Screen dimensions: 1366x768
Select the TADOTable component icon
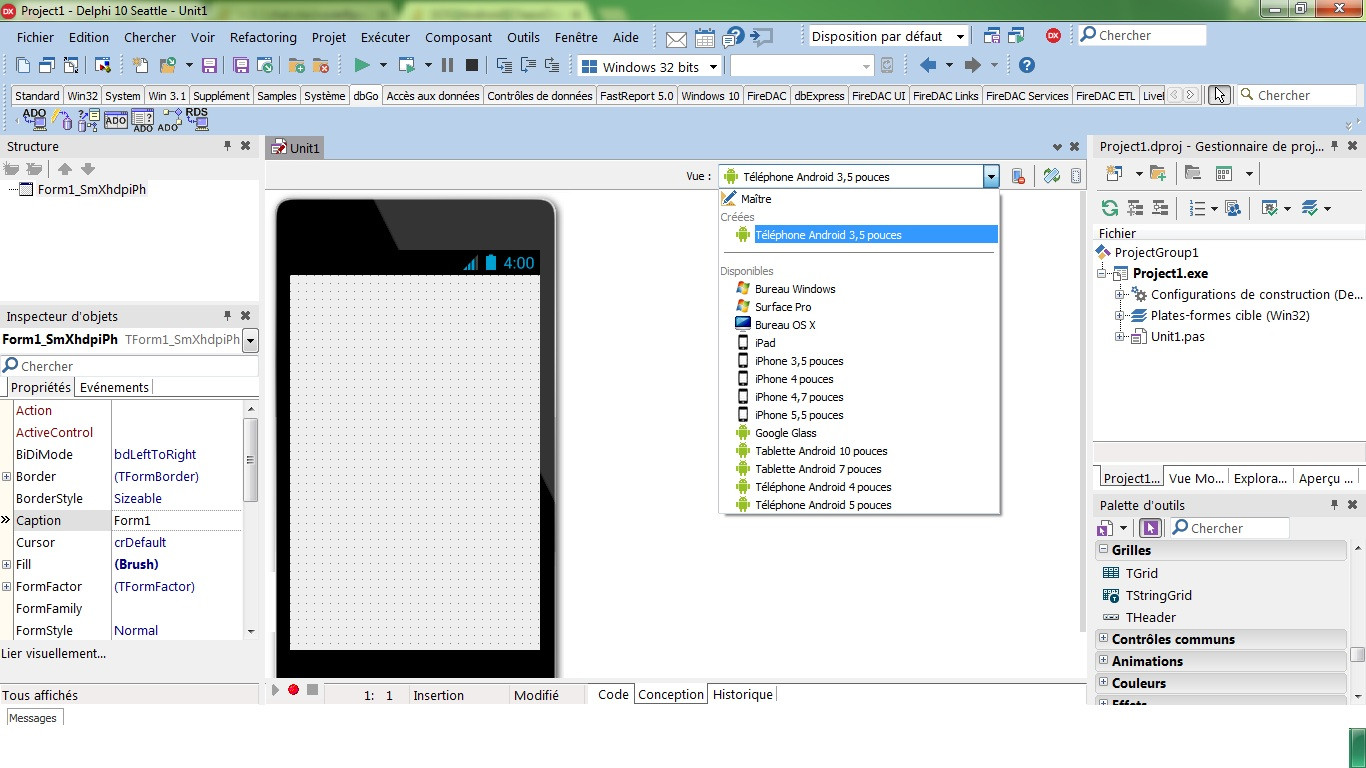tap(115, 120)
